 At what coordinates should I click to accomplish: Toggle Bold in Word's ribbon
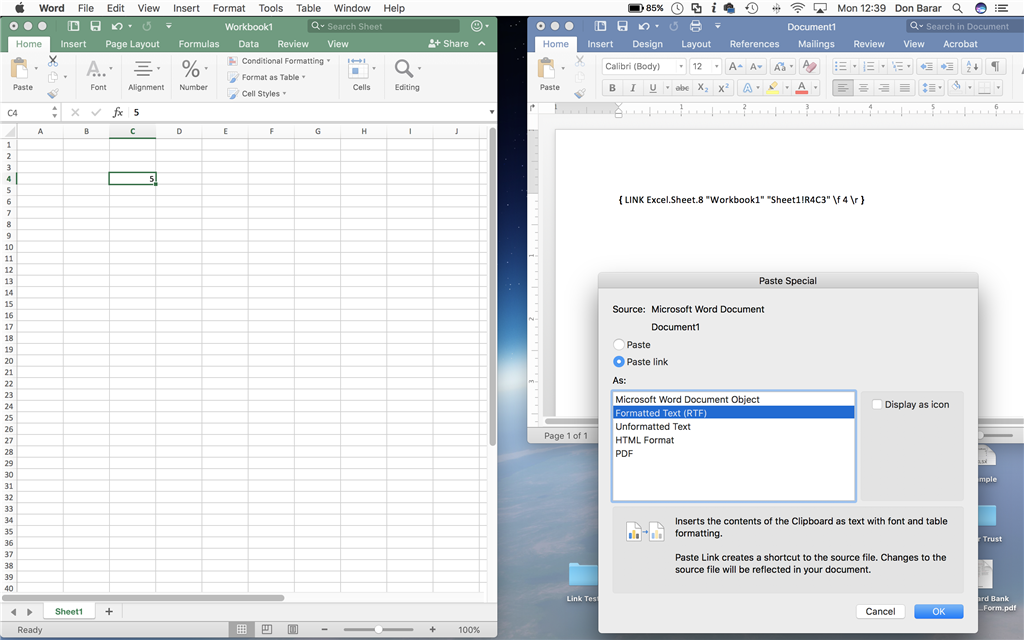click(x=612, y=88)
